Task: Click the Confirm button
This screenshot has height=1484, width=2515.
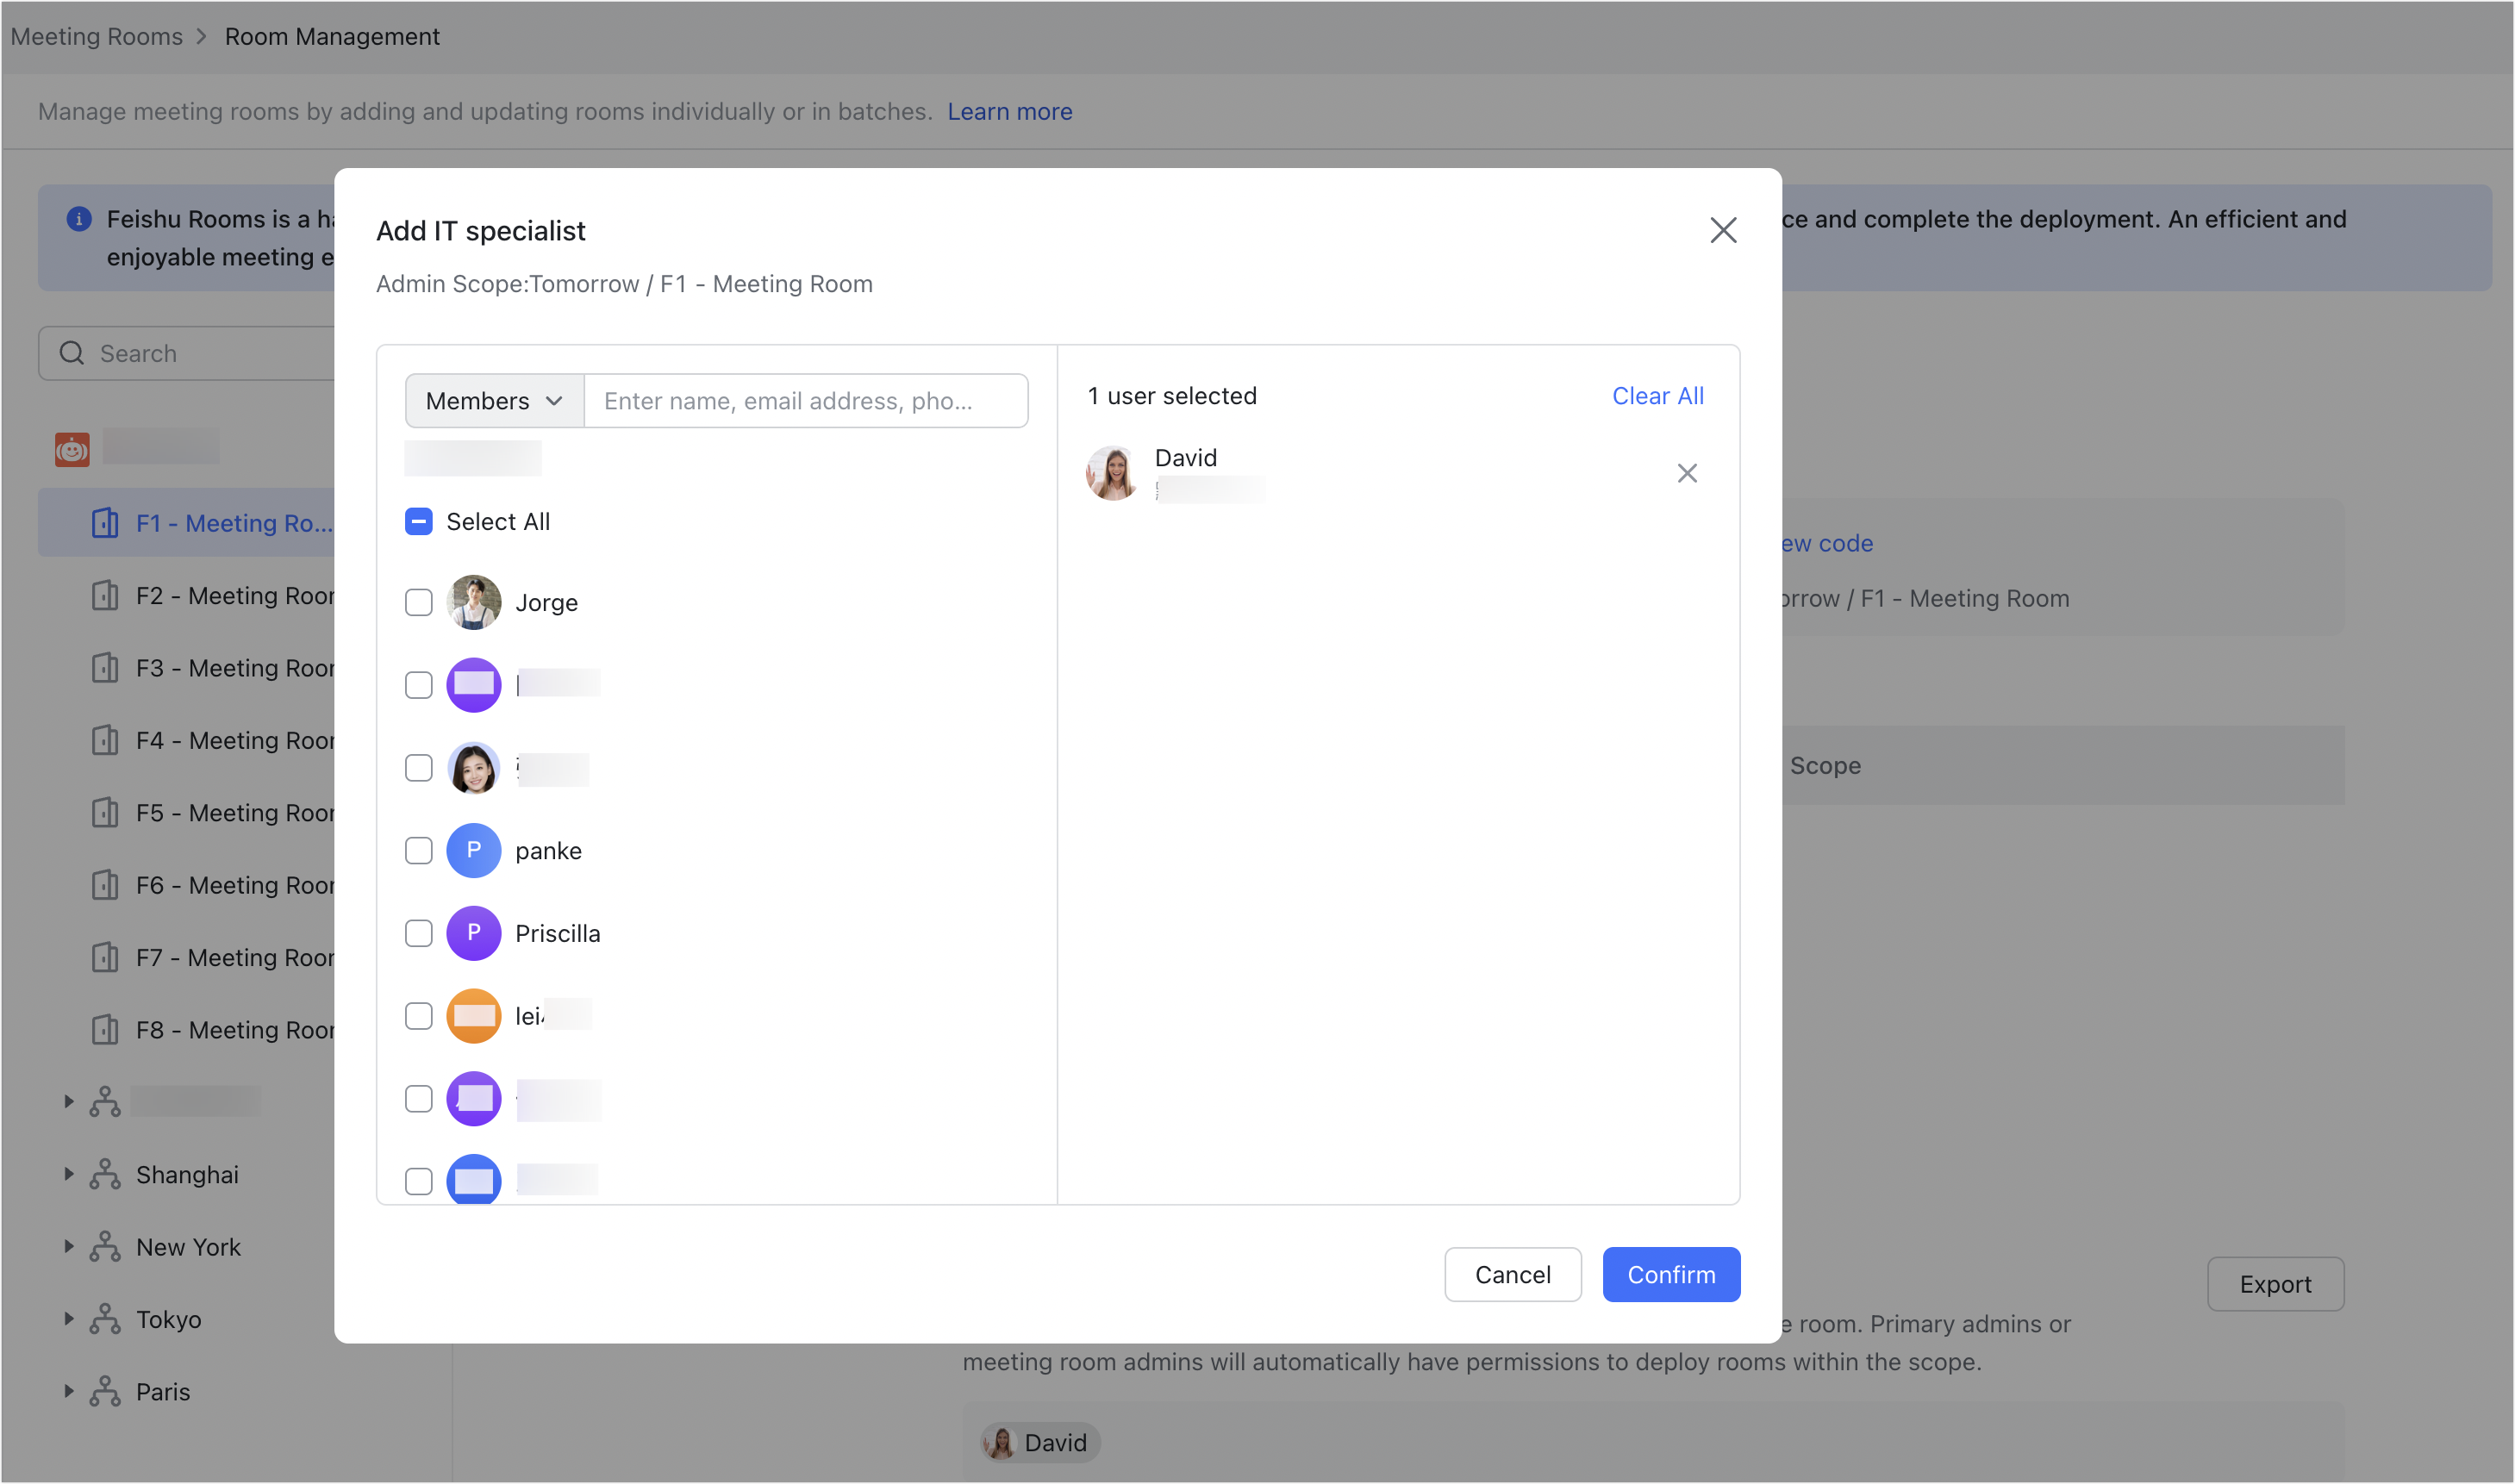Action: 1670,1274
